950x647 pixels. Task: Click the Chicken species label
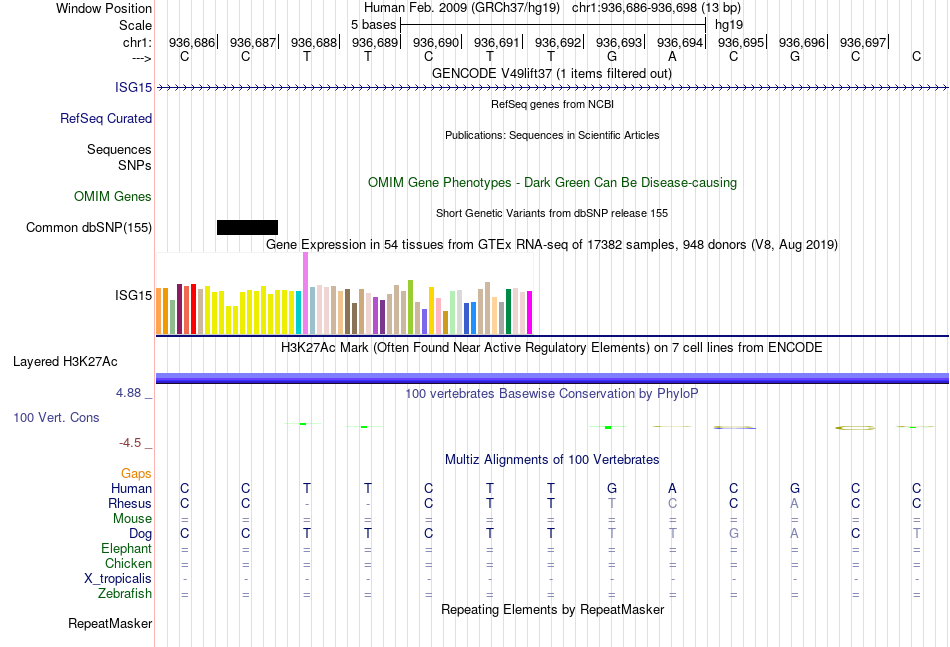(x=128, y=563)
